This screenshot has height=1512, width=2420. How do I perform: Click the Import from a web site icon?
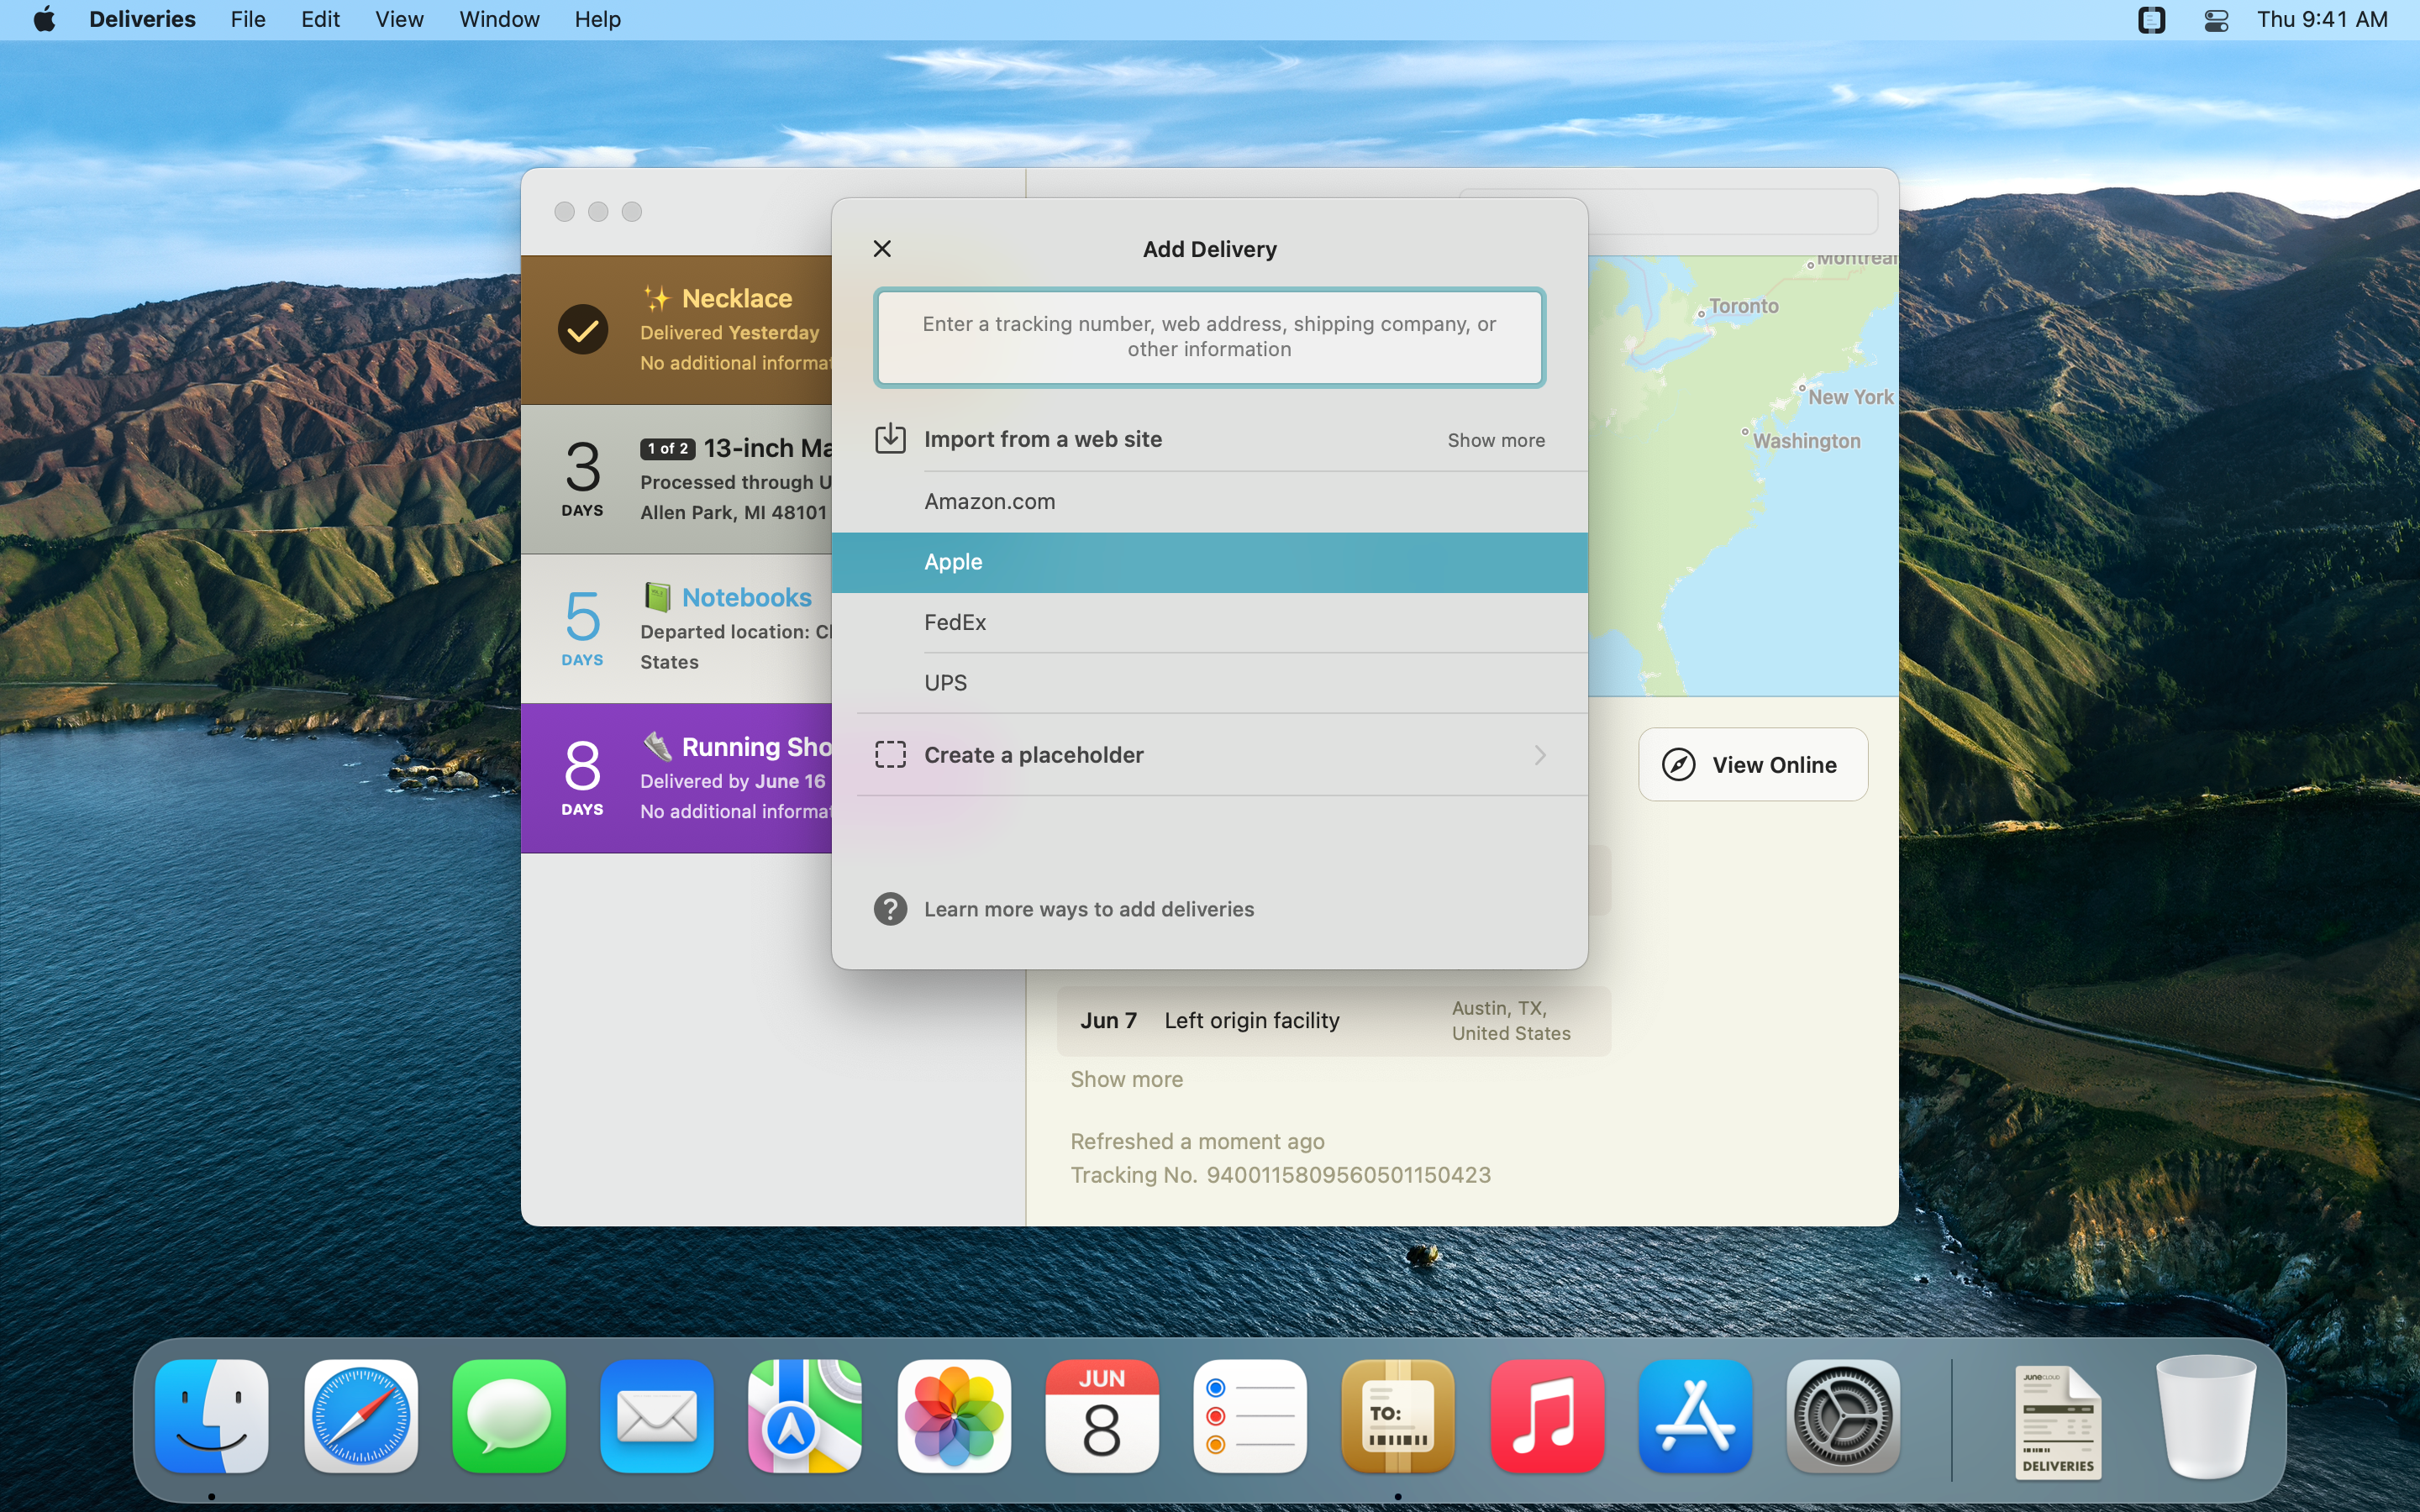[890, 439]
